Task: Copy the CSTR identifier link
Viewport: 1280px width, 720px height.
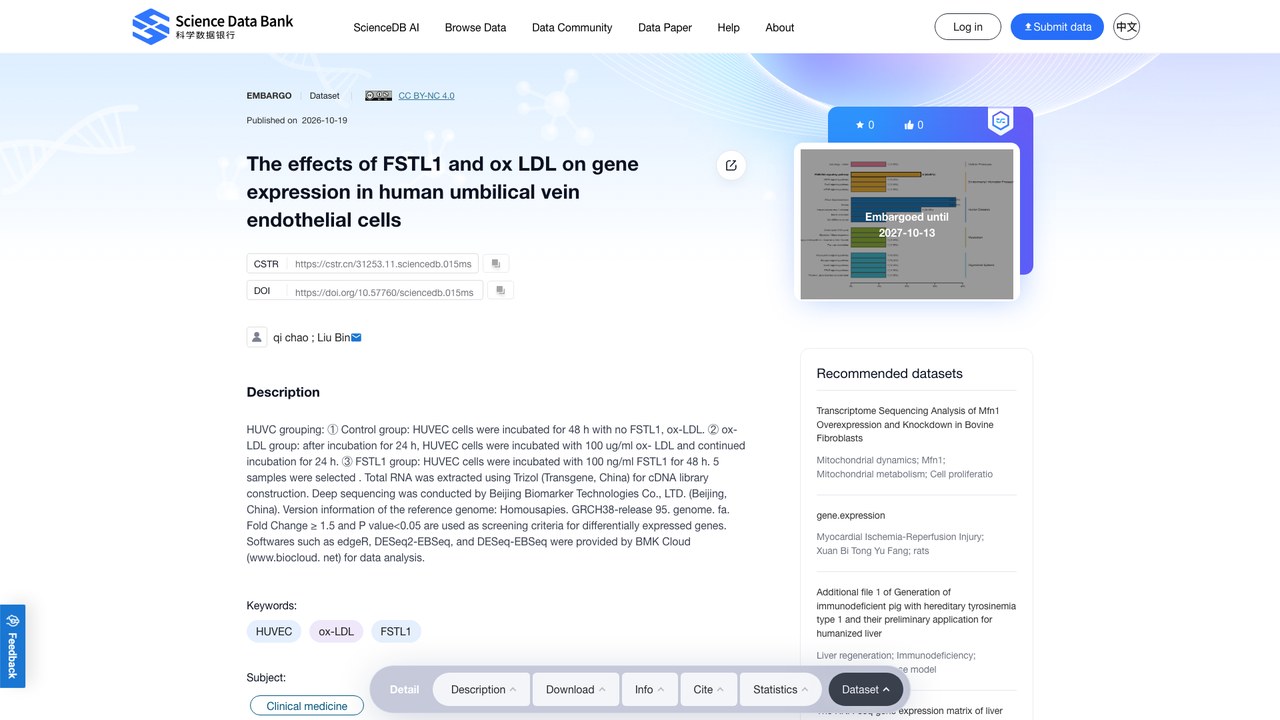Action: (x=495, y=264)
